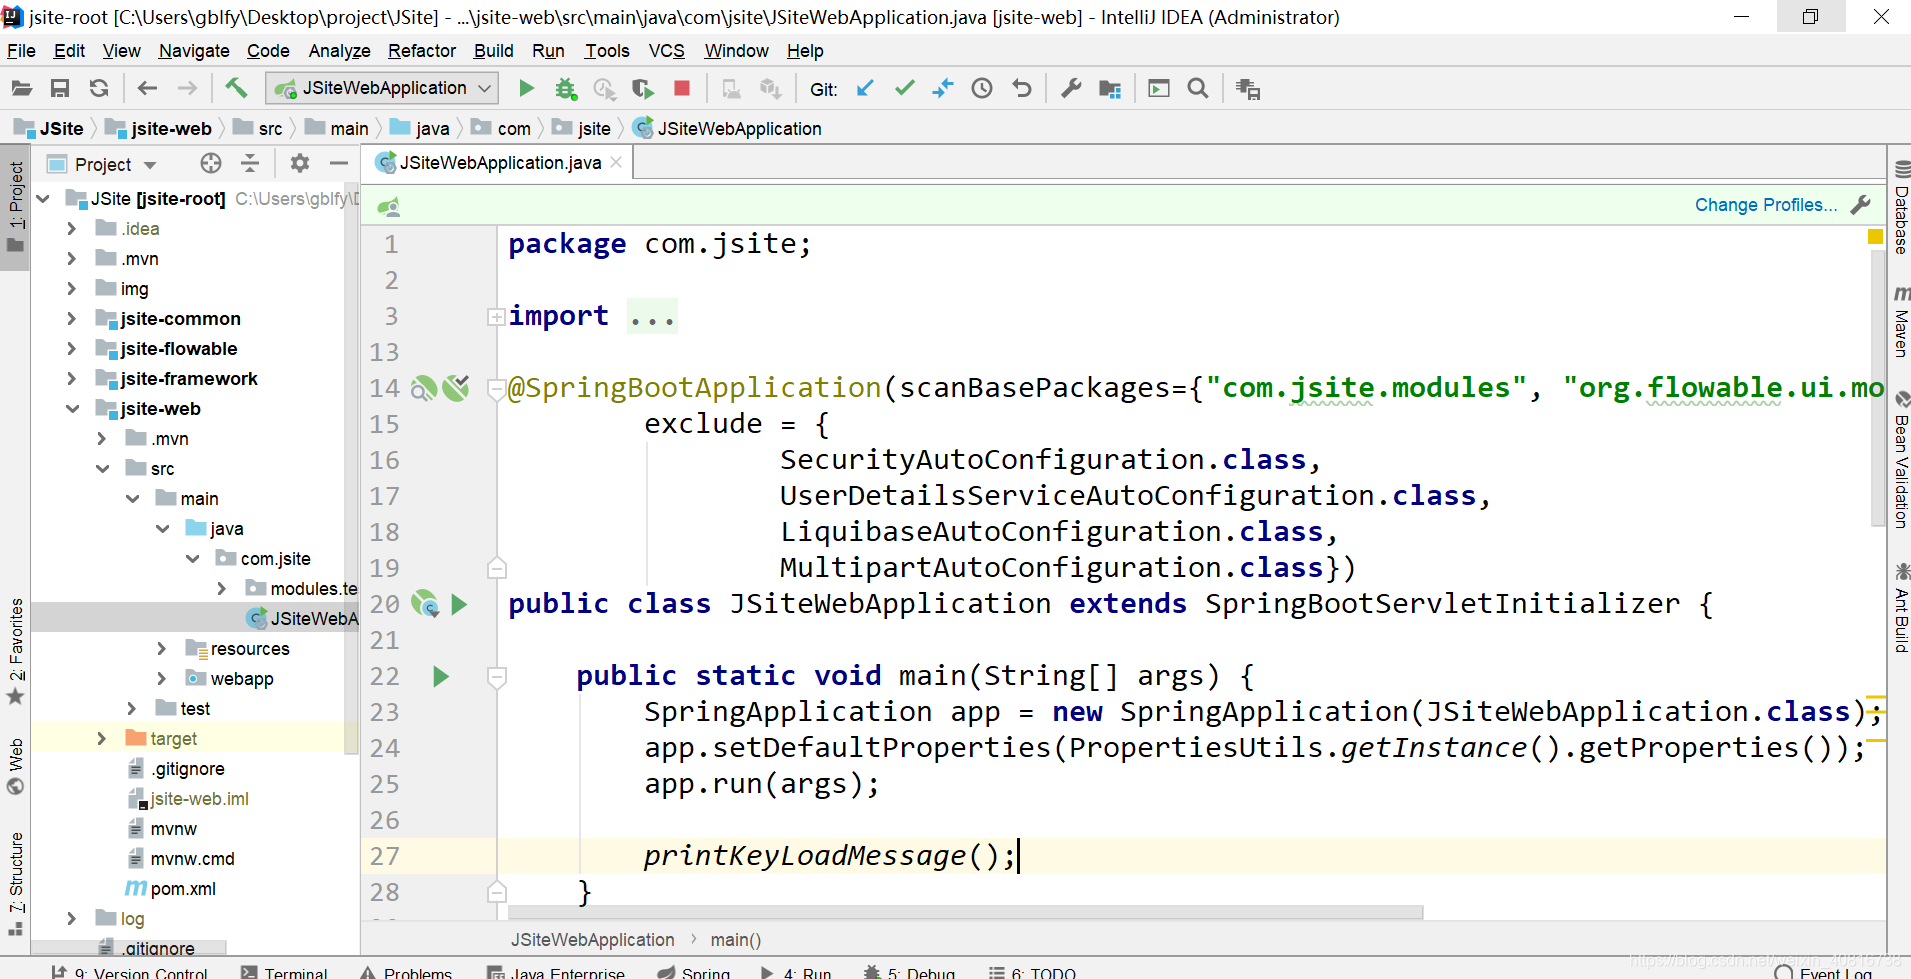Image resolution: width=1911 pixels, height=979 pixels.
Task: Revert changes with the rollback arrow
Action: (x=1021, y=89)
